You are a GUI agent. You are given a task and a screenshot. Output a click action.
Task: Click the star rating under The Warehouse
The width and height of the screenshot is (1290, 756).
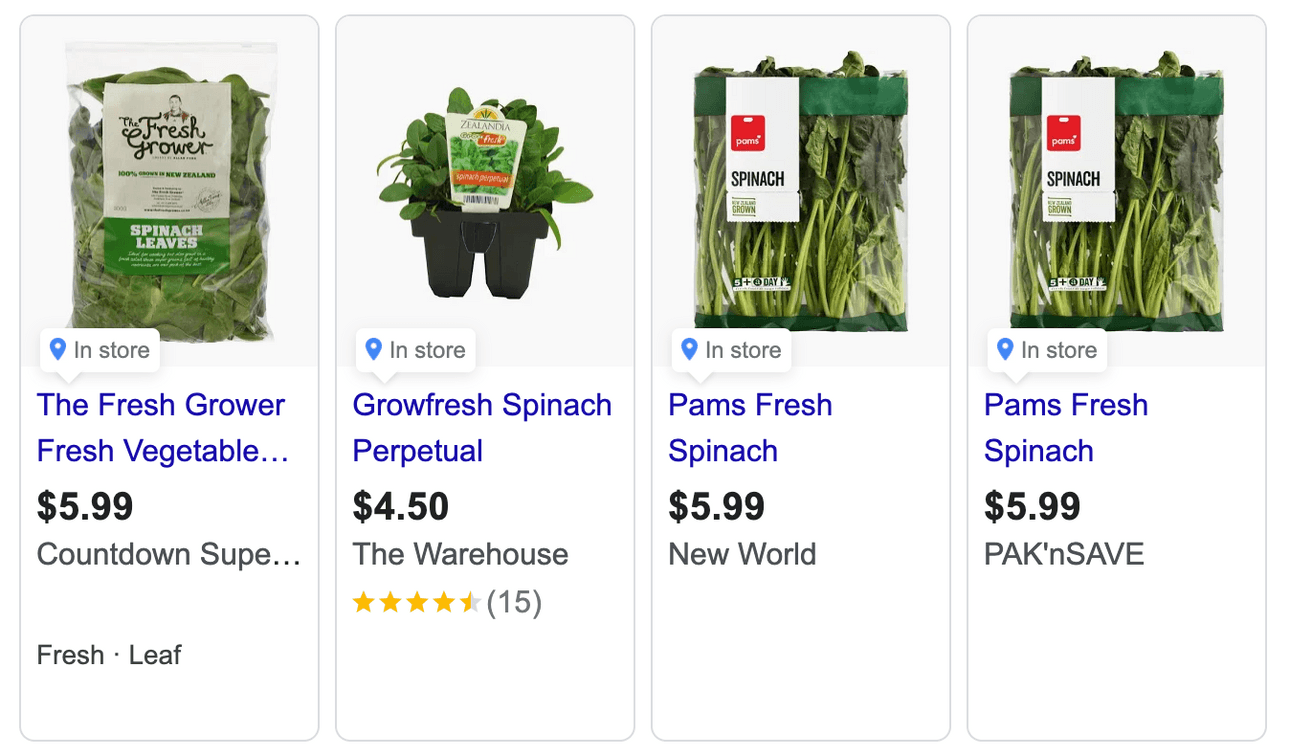coord(416,602)
